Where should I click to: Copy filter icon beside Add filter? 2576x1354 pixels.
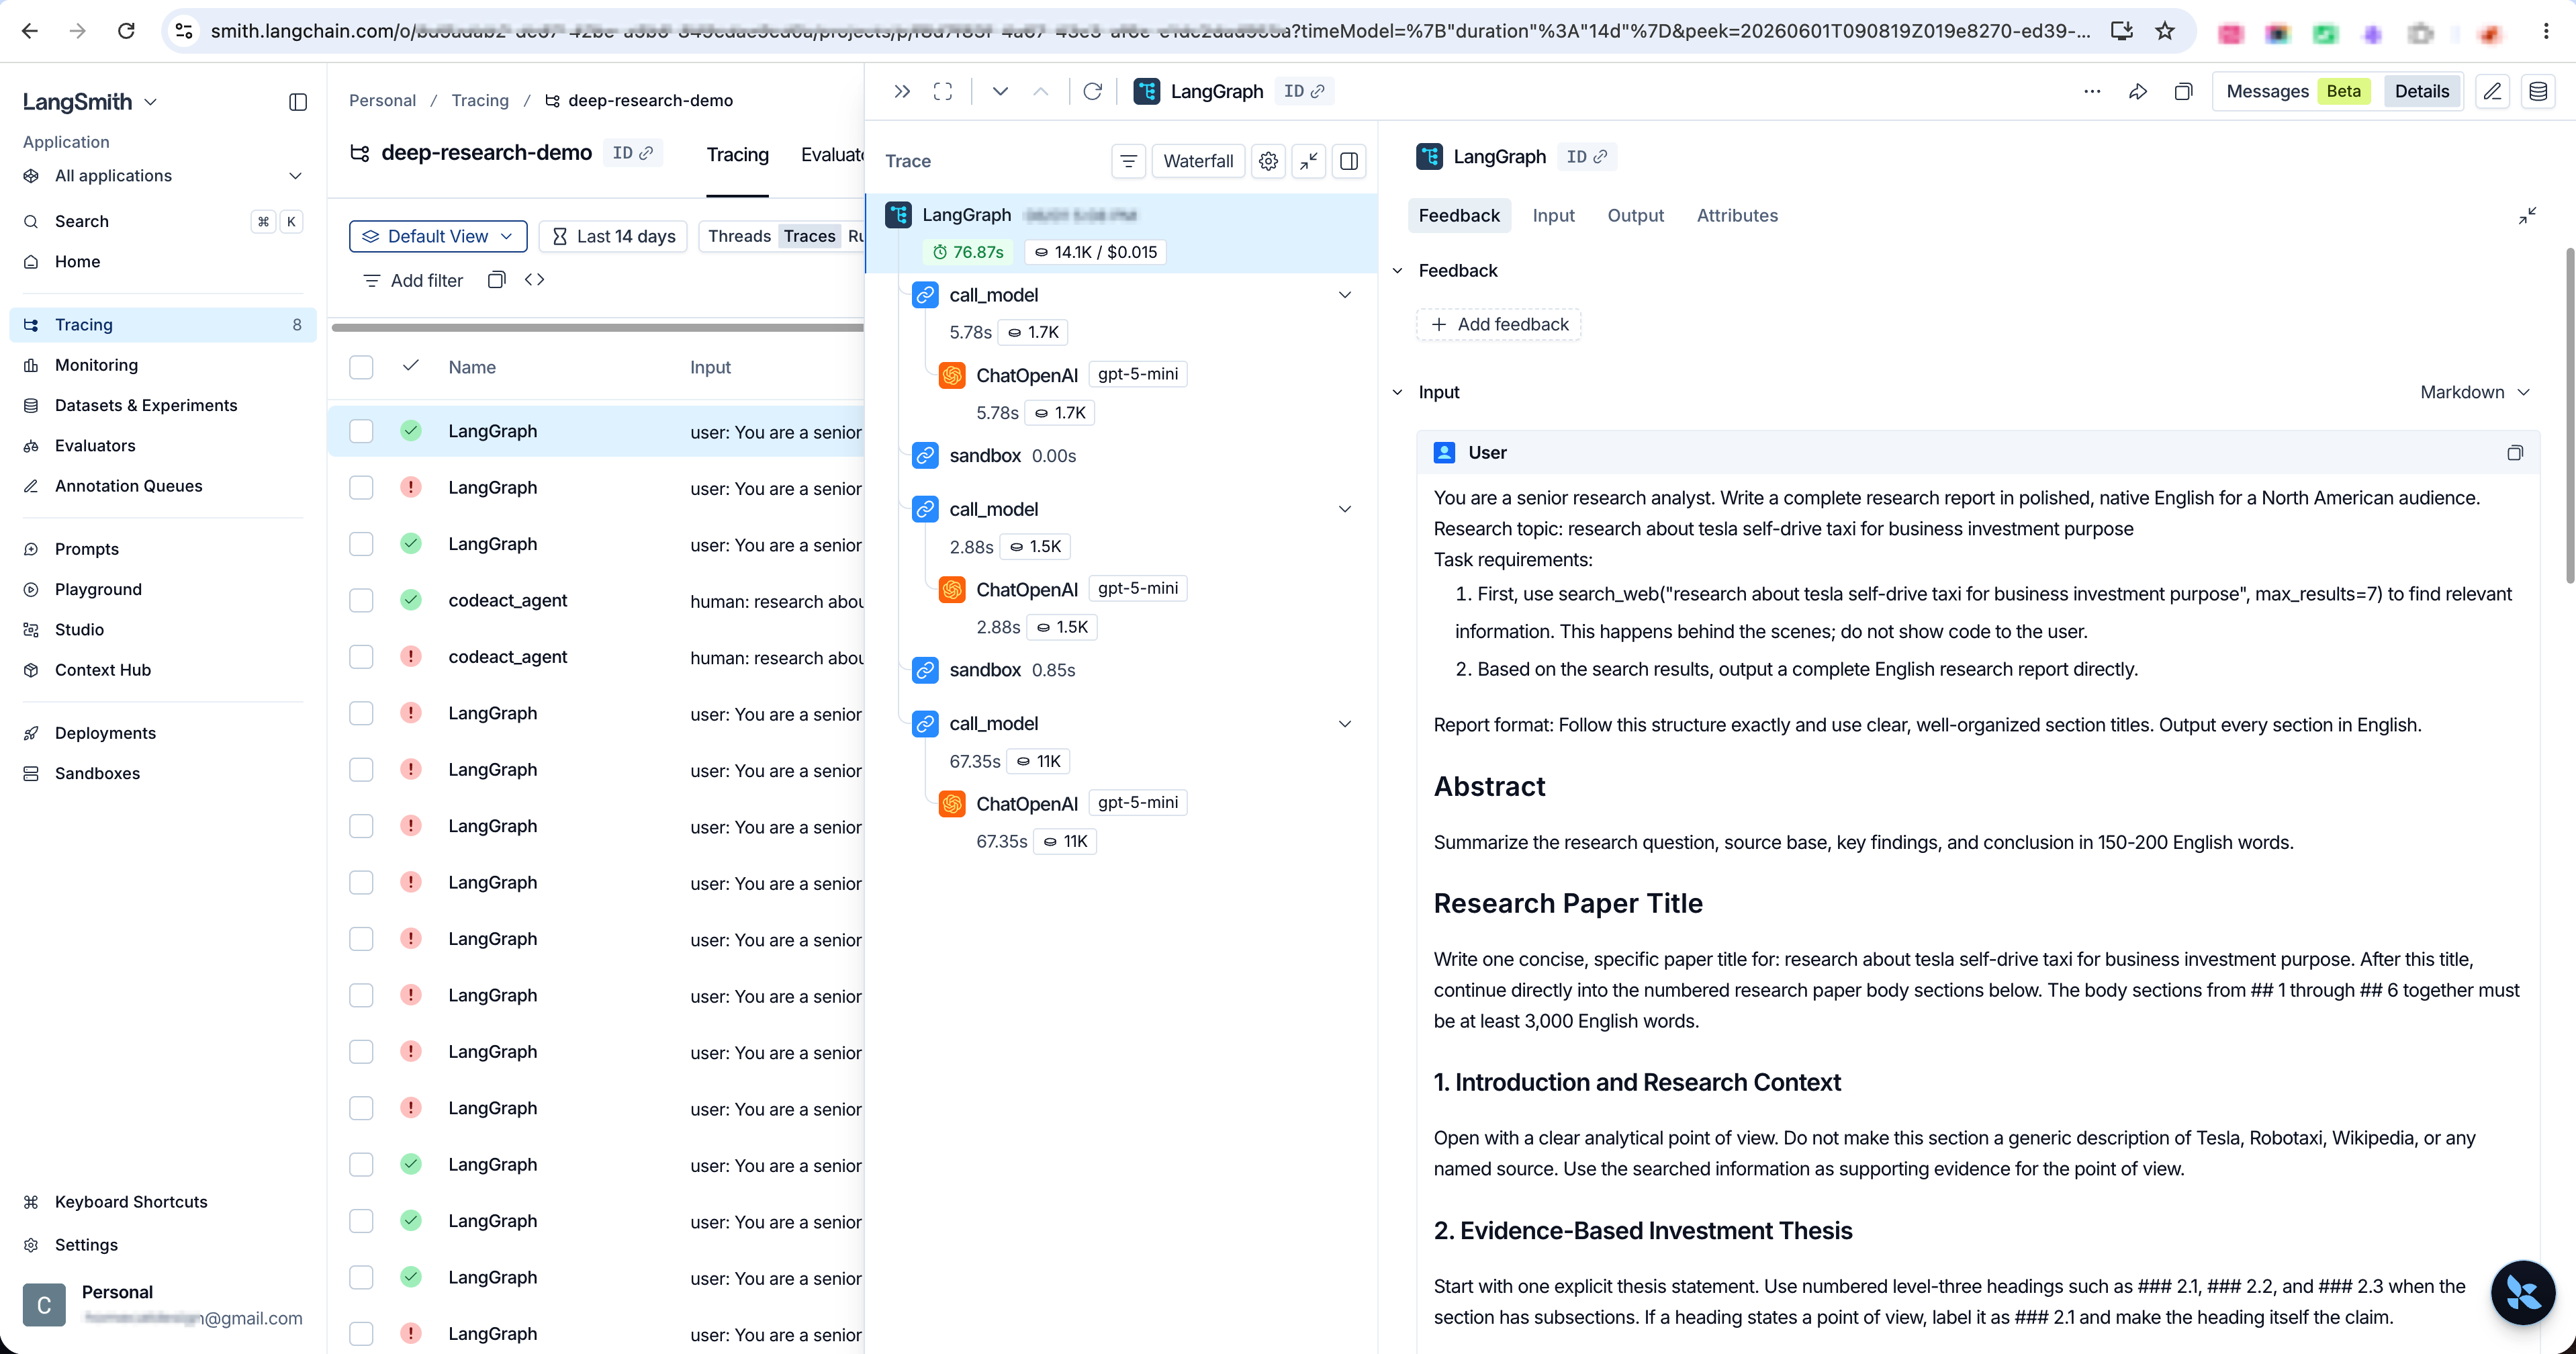pyautogui.click(x=496, y=280)
